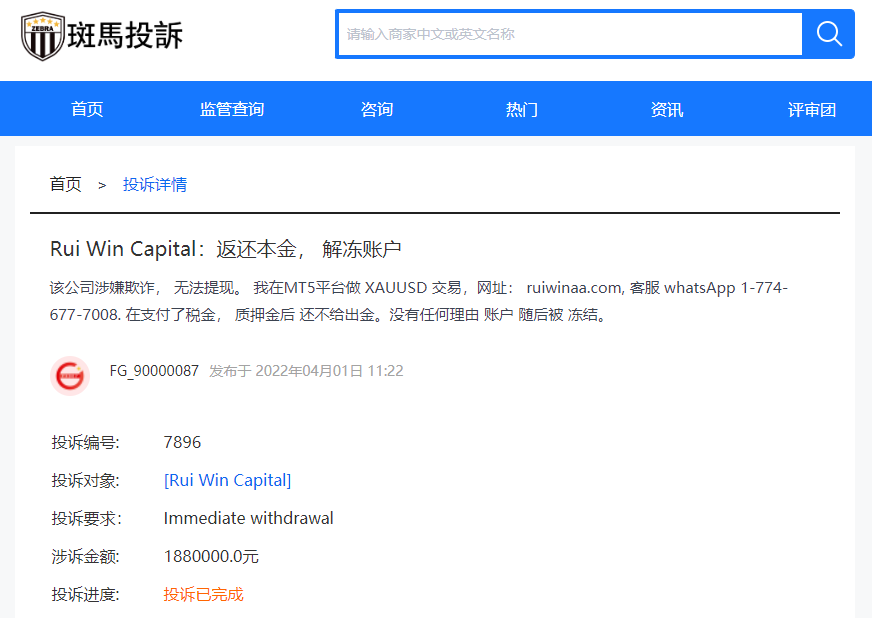Image resolution: width=872 pixels, height=618 pixels.
Task: Click the 投诉详情 breadcrumb link
Action: 155,185
